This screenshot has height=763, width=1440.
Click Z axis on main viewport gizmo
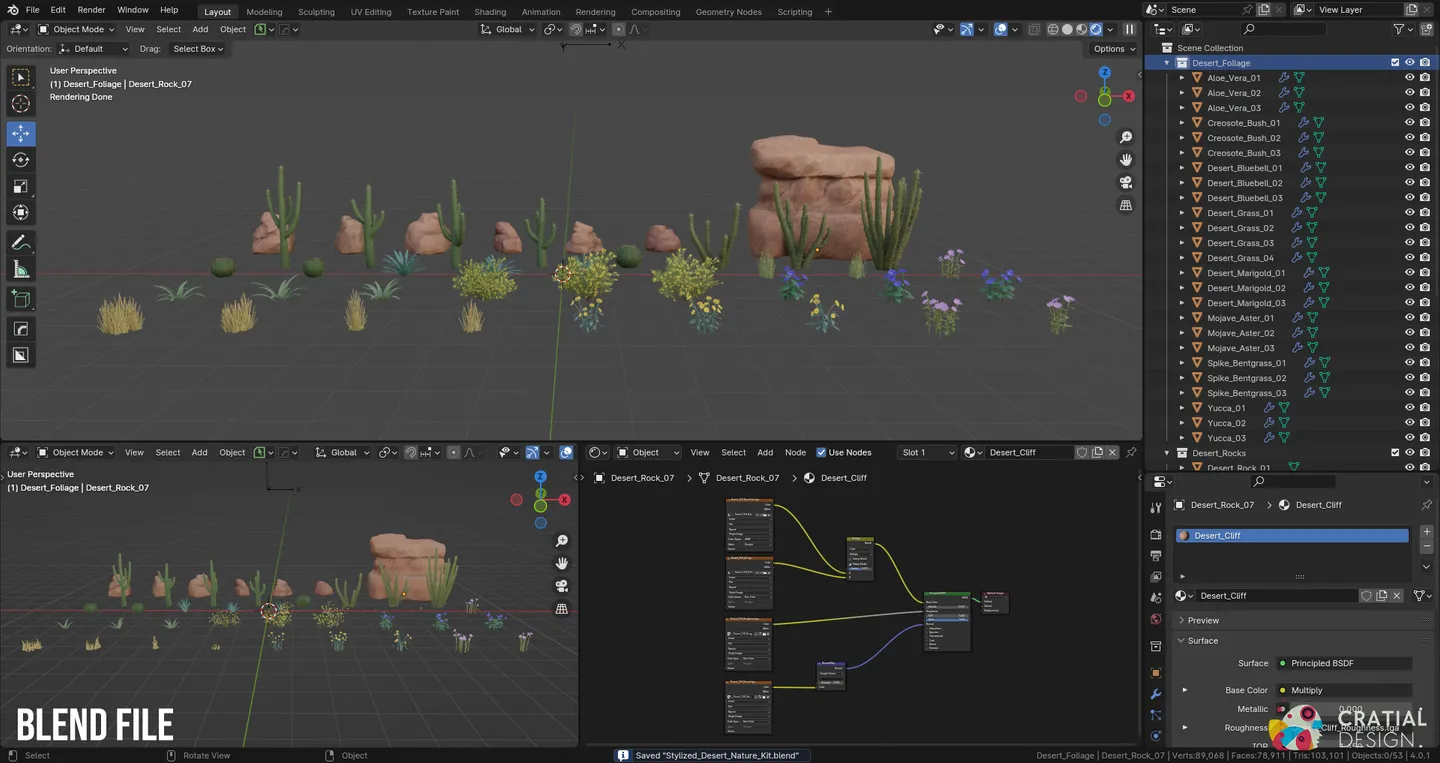[x=1105, y=72]
